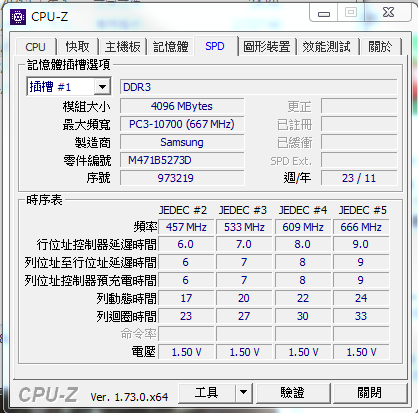Click the JEDEC #2 voltage 1.50 V
Screen dimensions: 419x419
186,352
